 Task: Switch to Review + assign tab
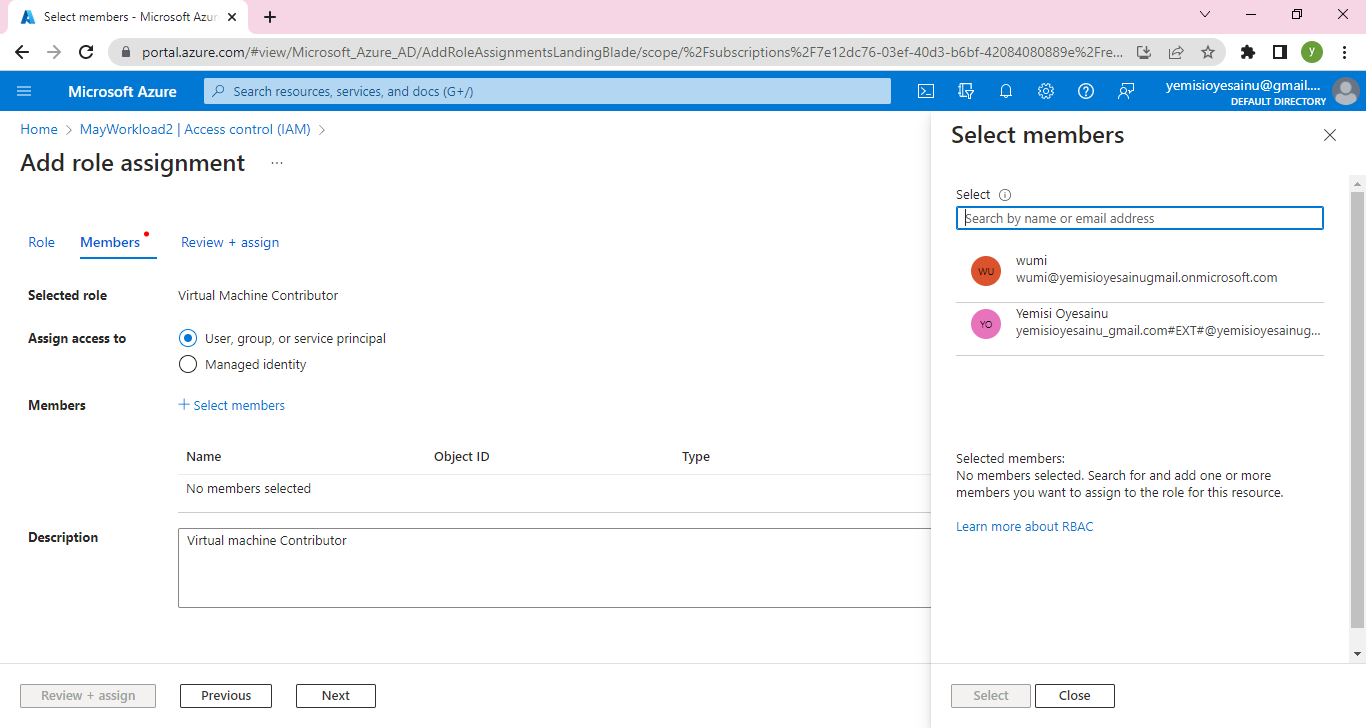(230, 242)
